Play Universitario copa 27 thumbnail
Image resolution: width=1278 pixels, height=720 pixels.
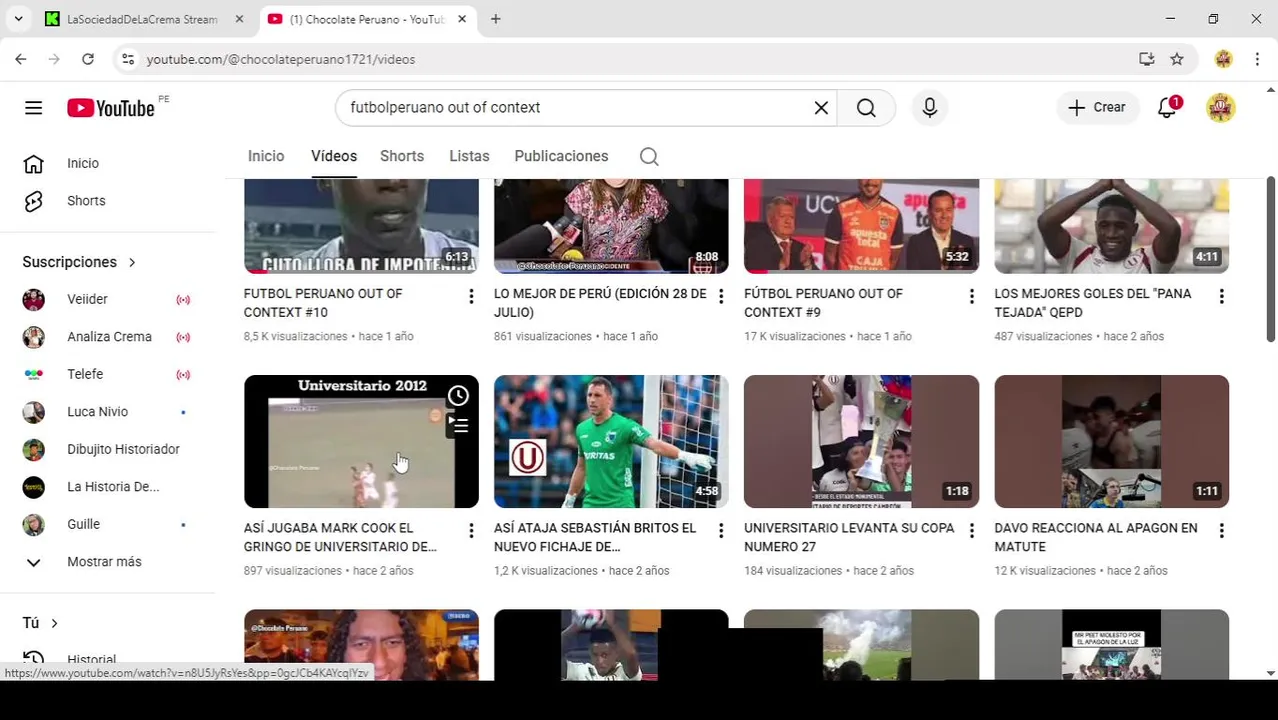(x=861, y=441)
